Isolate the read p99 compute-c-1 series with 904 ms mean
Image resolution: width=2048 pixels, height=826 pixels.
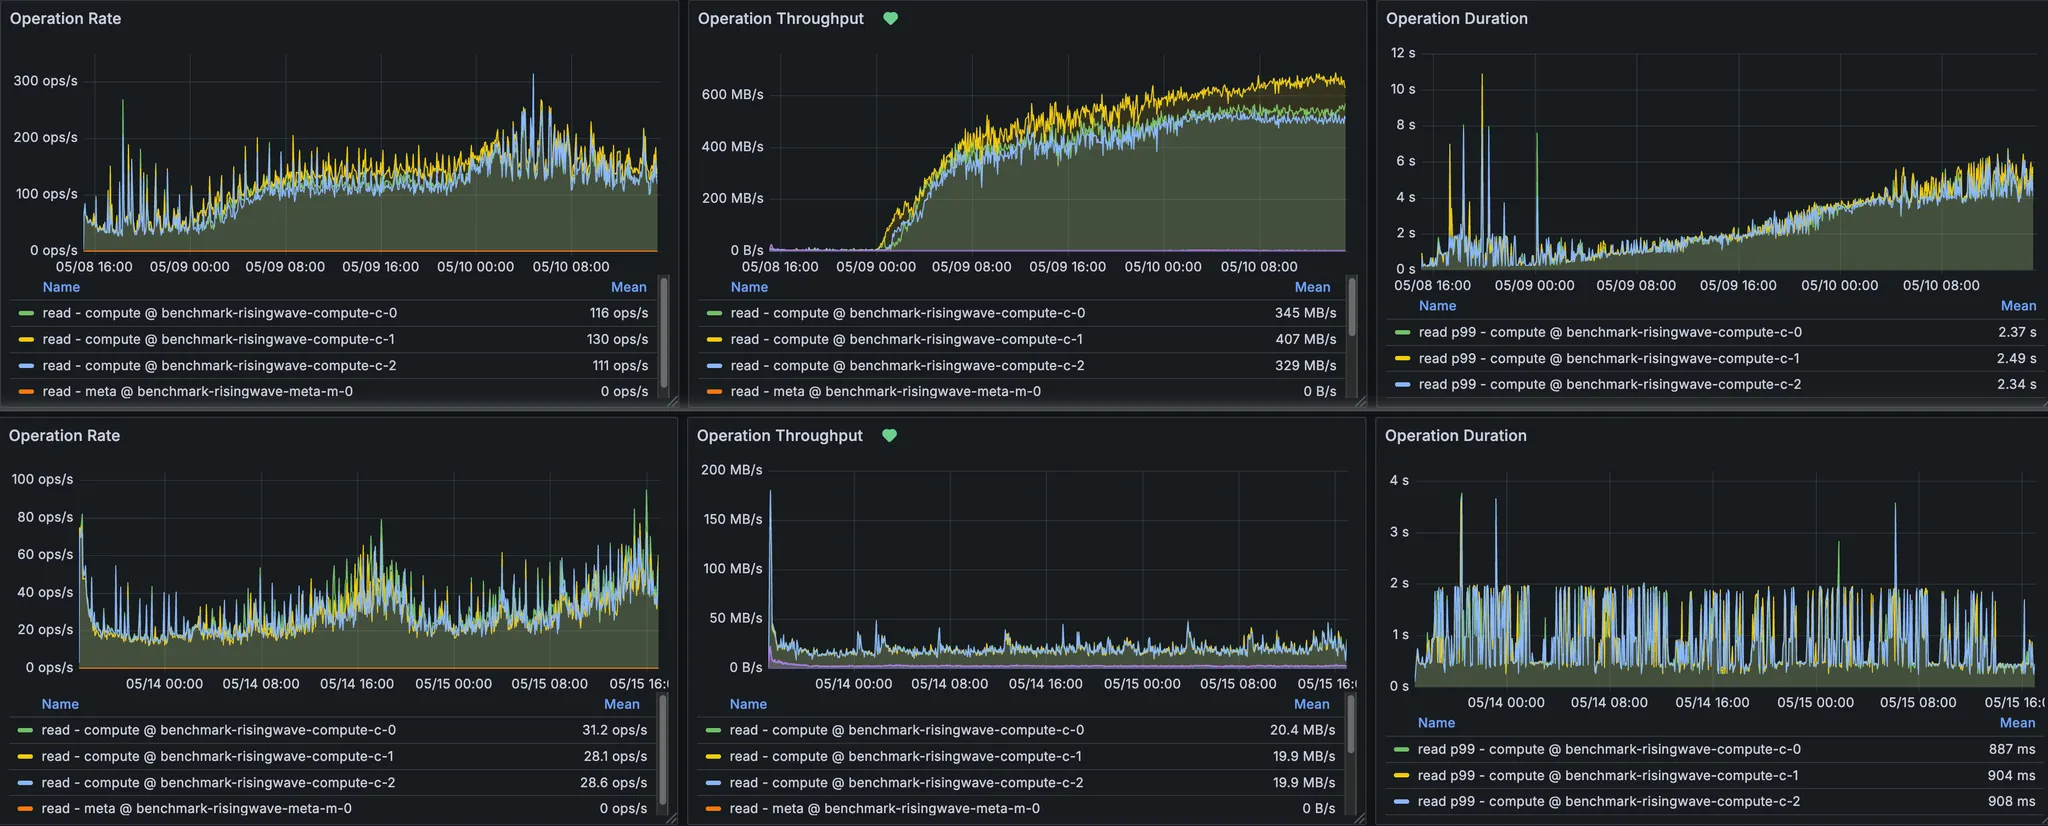1607,776
